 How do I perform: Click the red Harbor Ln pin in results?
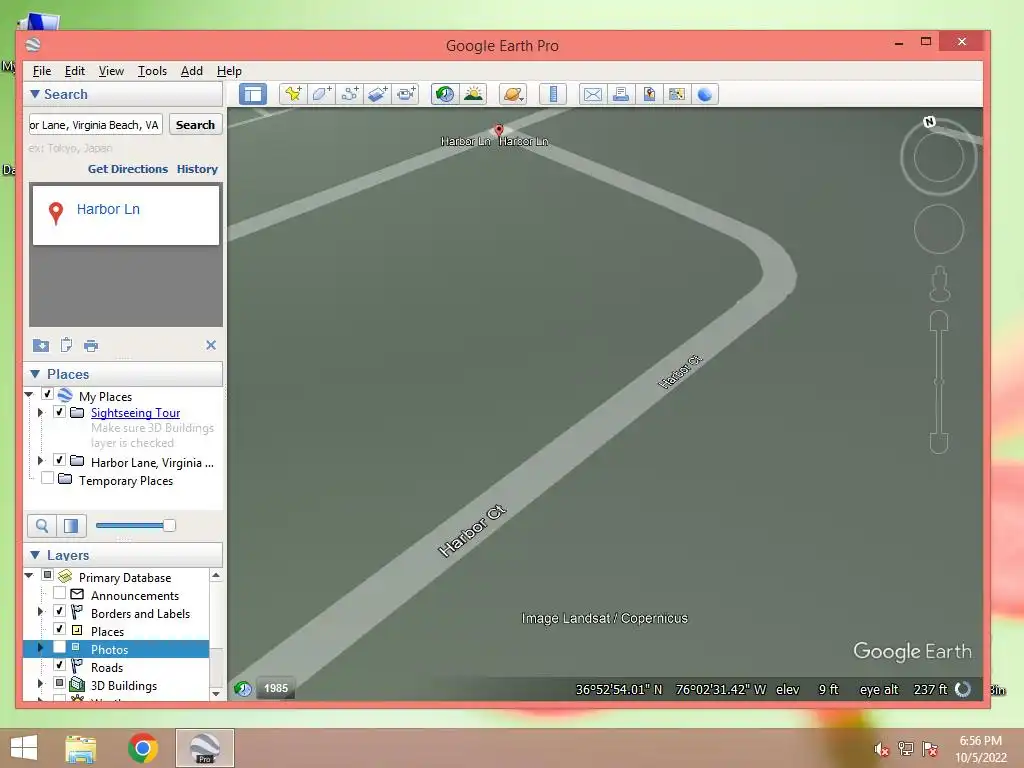click(56, 213)
